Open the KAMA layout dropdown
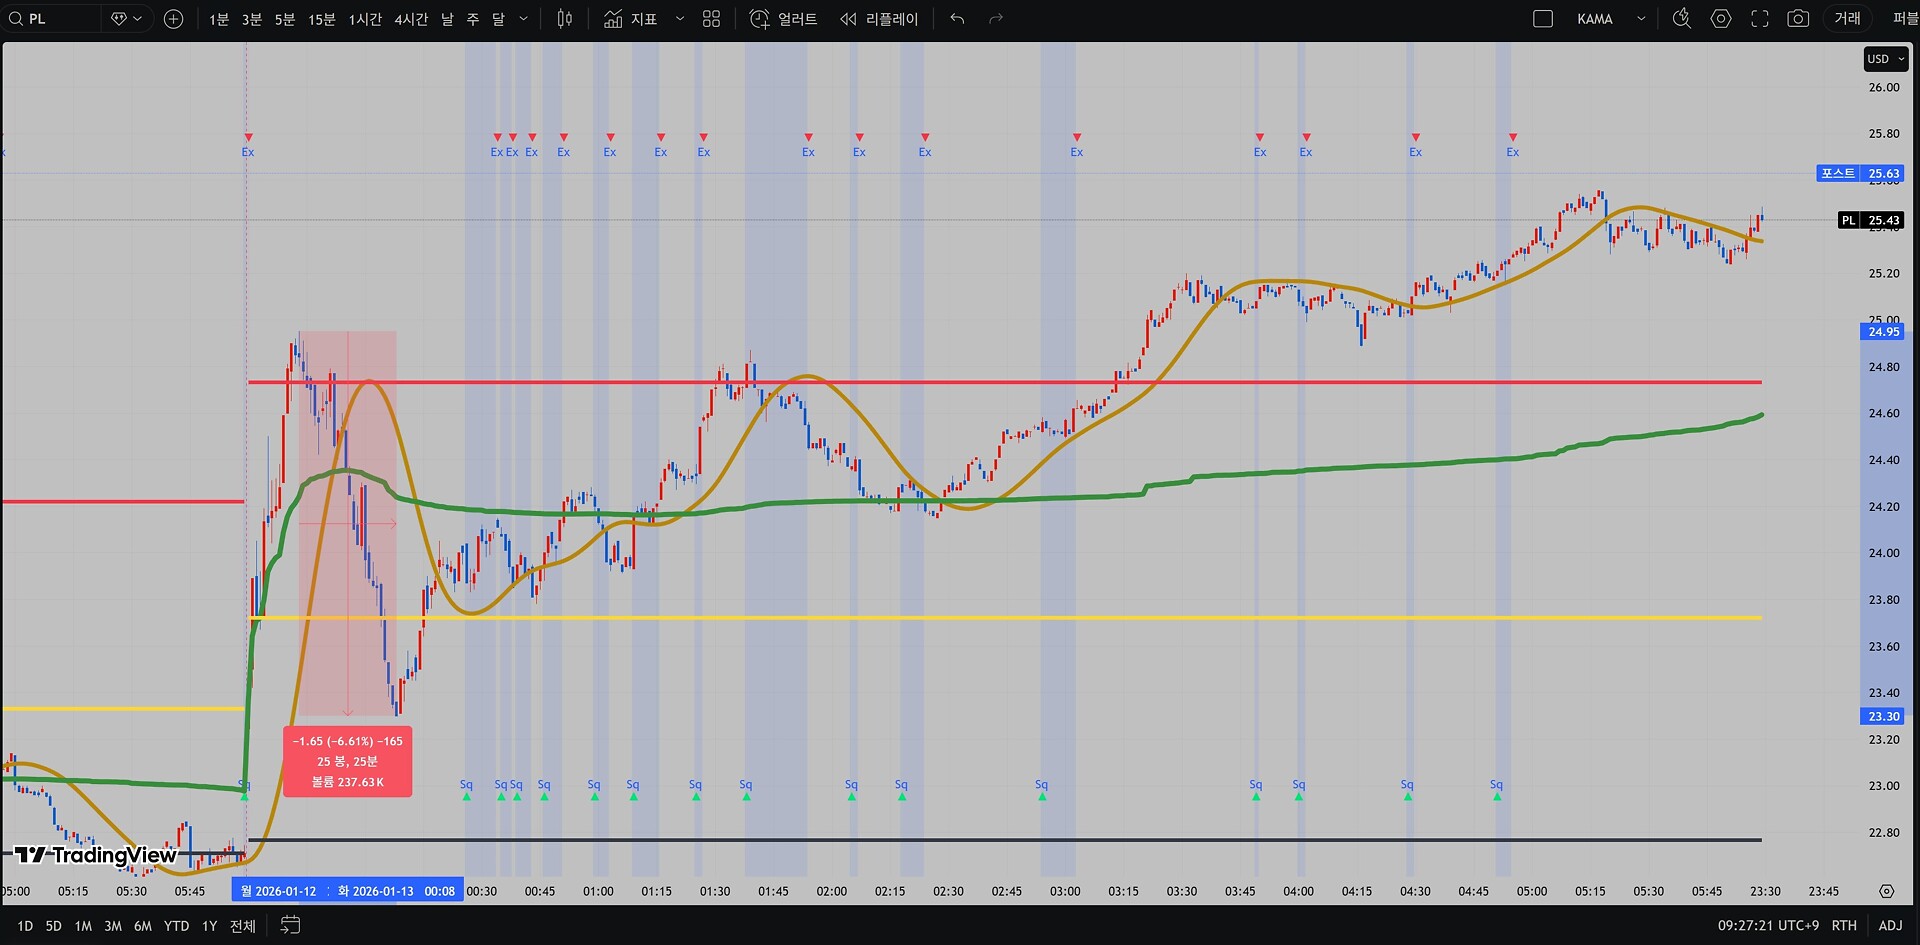 pyautogui.click(x=1641, y=19)
